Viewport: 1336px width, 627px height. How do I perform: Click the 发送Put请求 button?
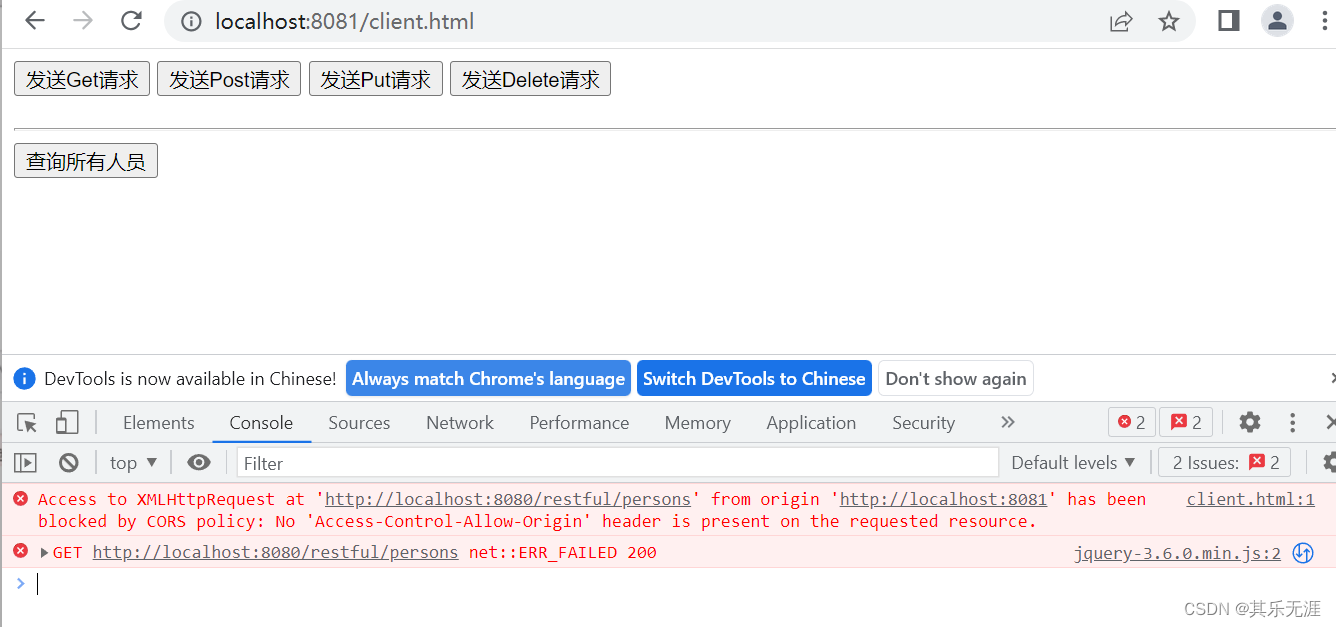[376, 79]
